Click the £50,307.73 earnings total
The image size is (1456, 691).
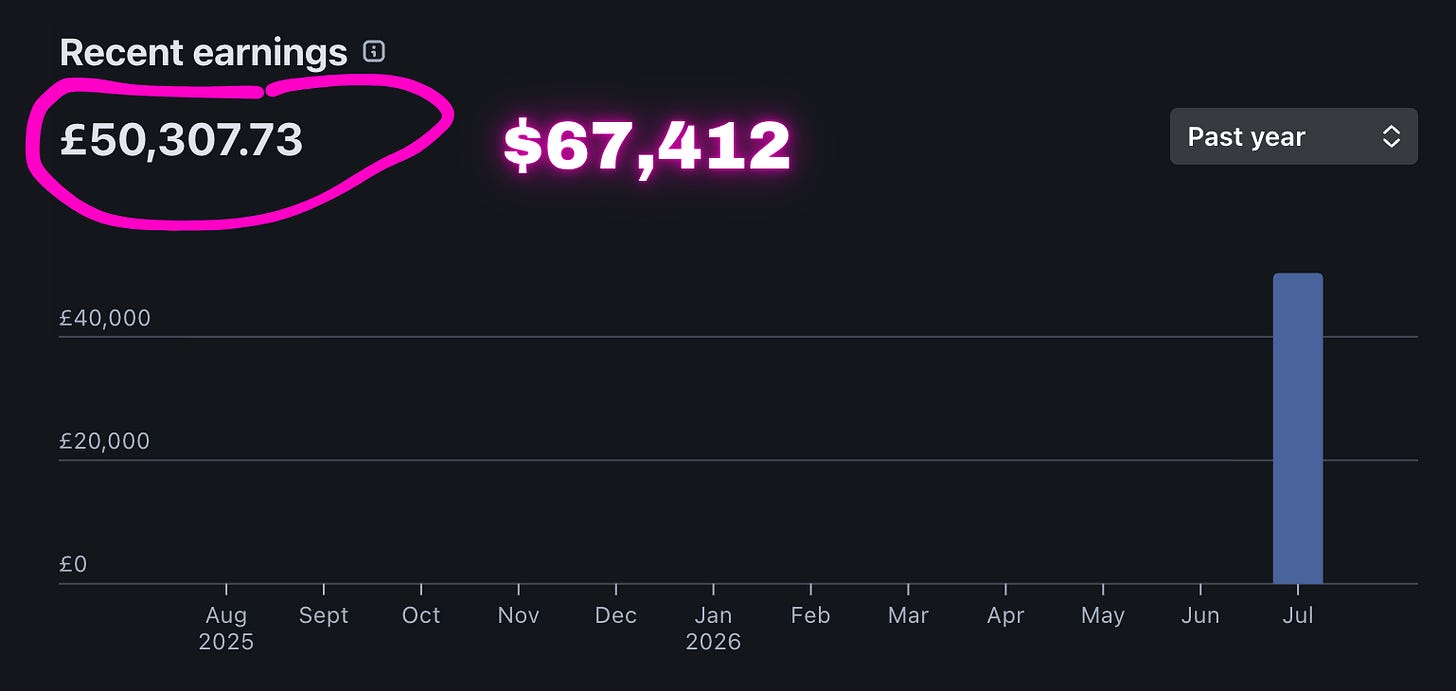pos(181,141)
